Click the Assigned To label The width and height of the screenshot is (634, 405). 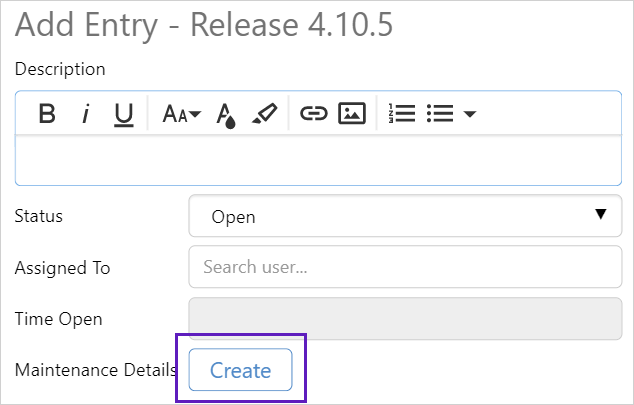tap(62, 268)
